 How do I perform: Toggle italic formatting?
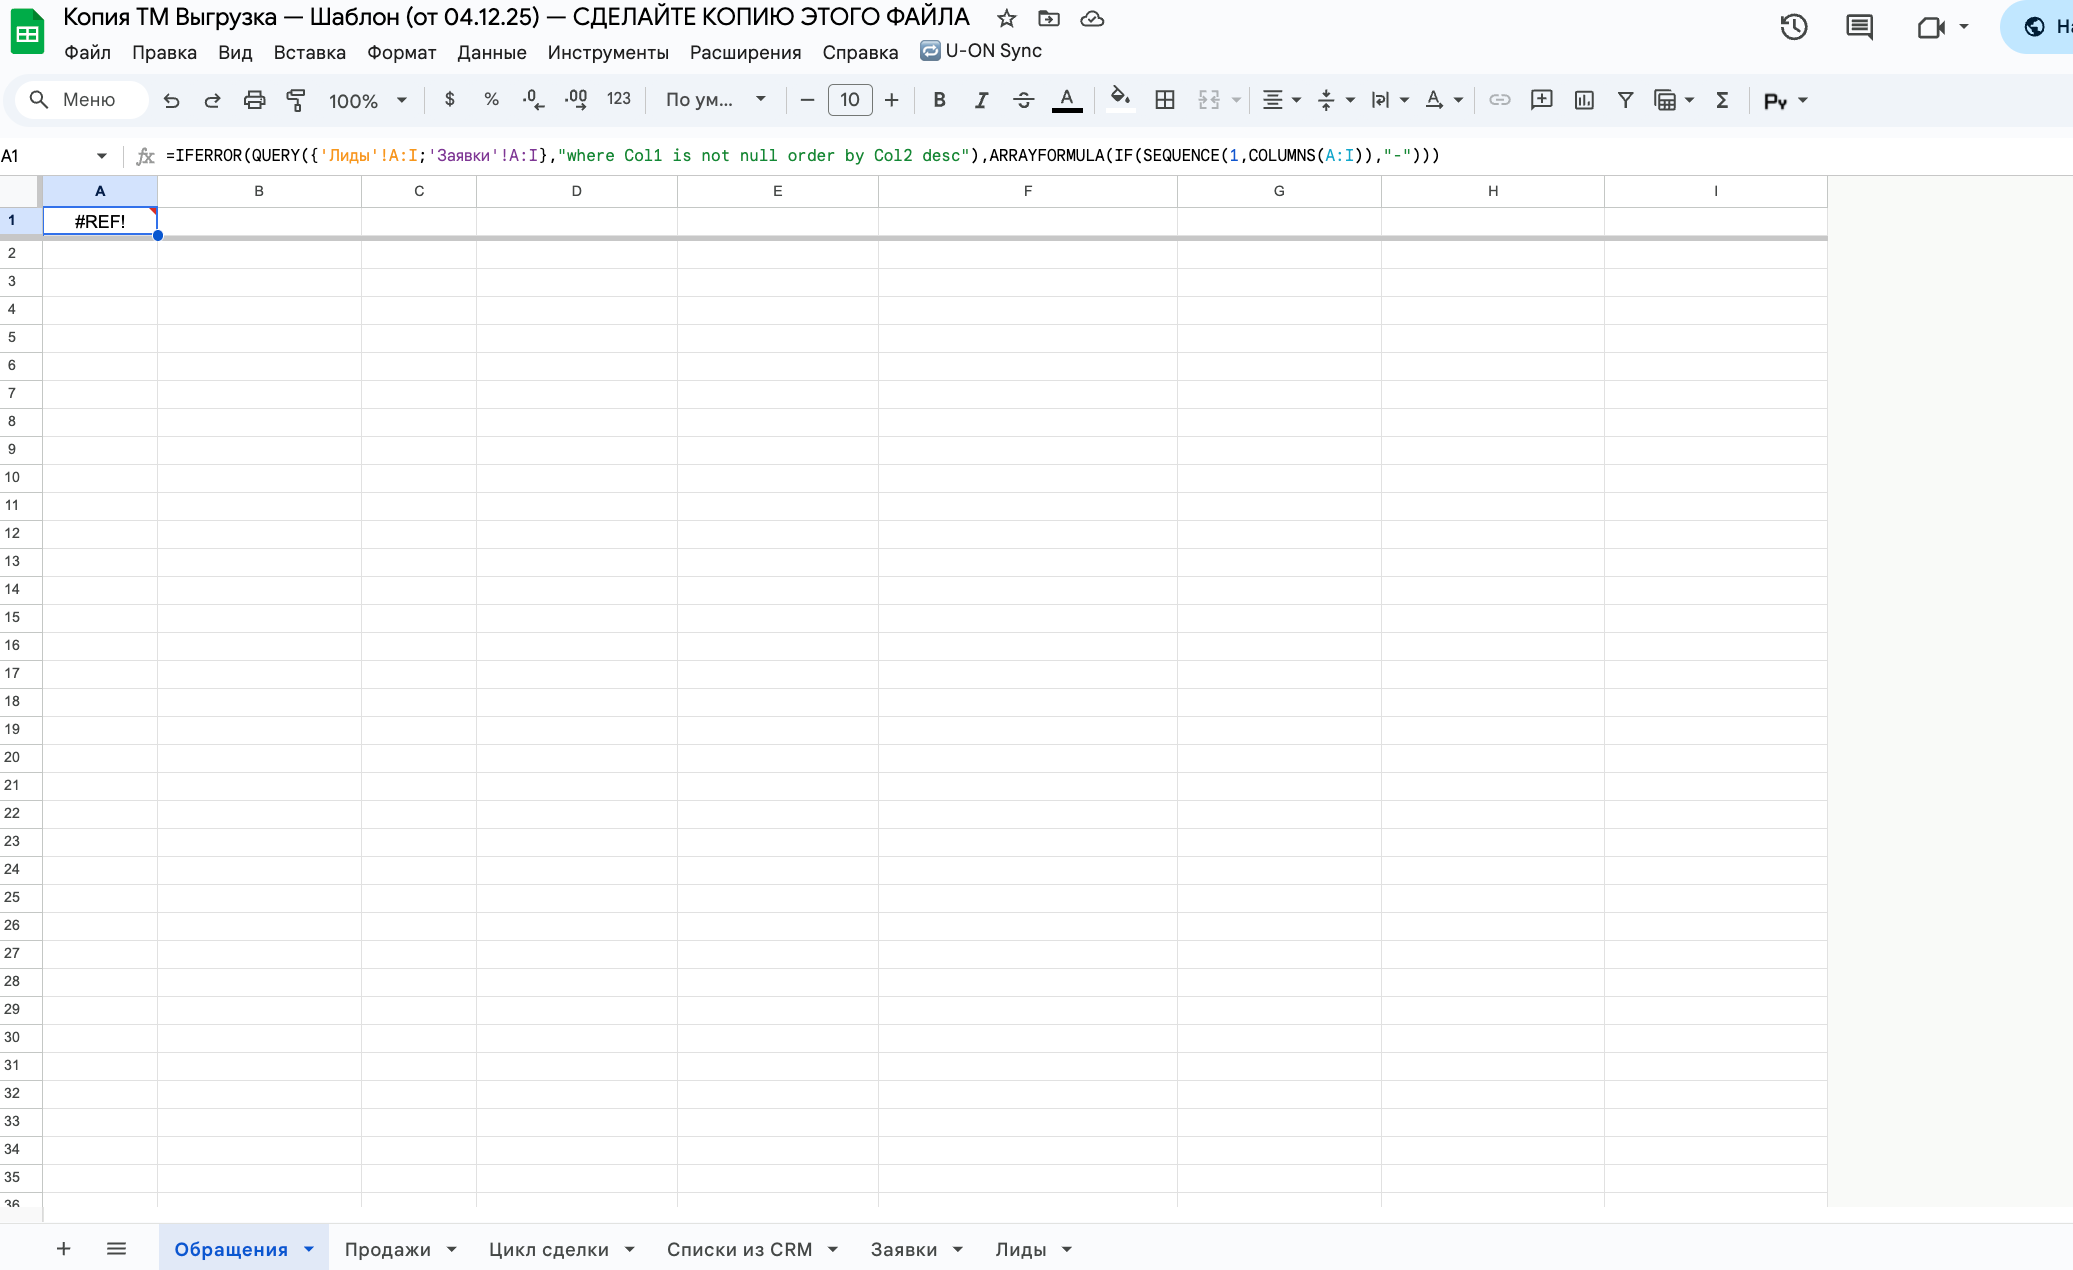point(981,100)
